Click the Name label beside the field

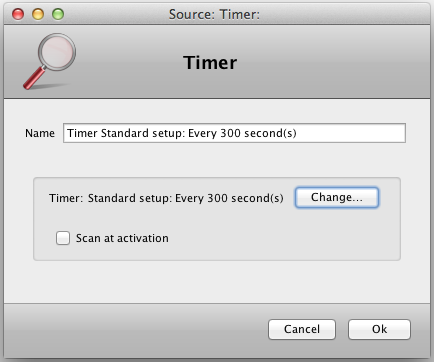coord(40,133)
